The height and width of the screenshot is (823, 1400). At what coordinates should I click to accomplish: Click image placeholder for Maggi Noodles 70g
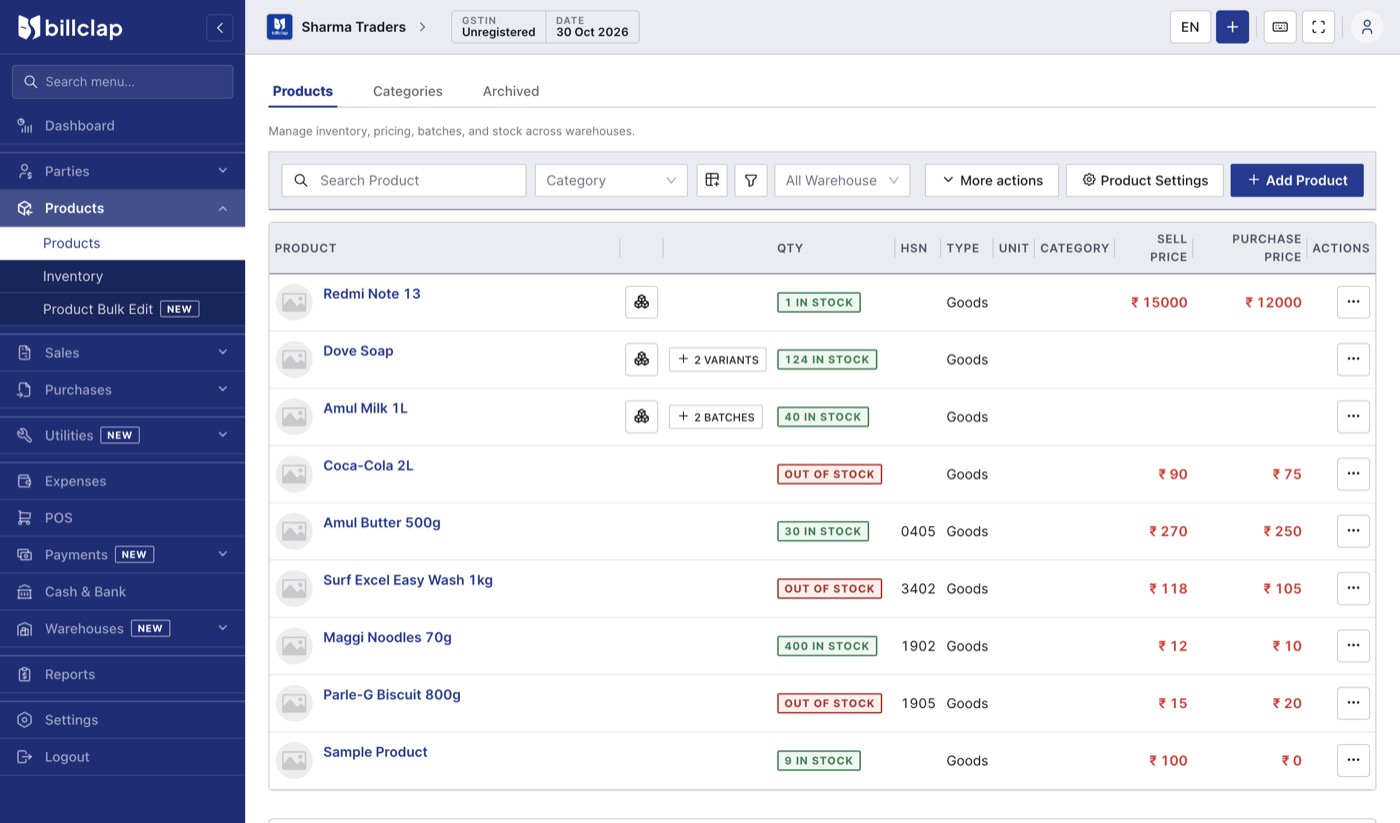point(294,646)
